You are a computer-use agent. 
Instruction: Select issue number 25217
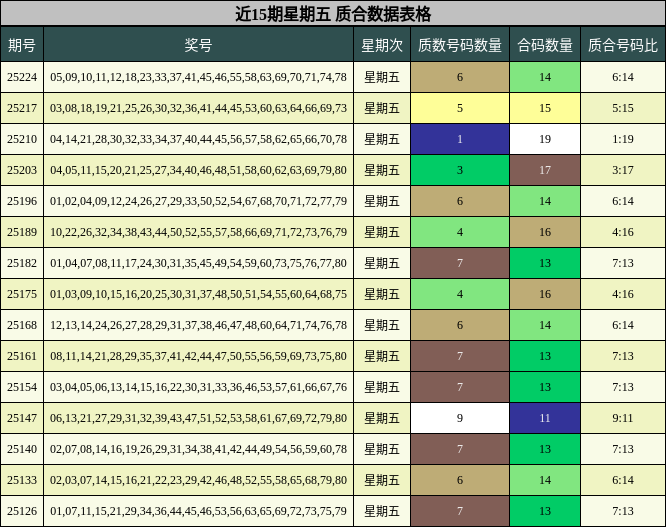pyautogui.click(x=22, y=108)
